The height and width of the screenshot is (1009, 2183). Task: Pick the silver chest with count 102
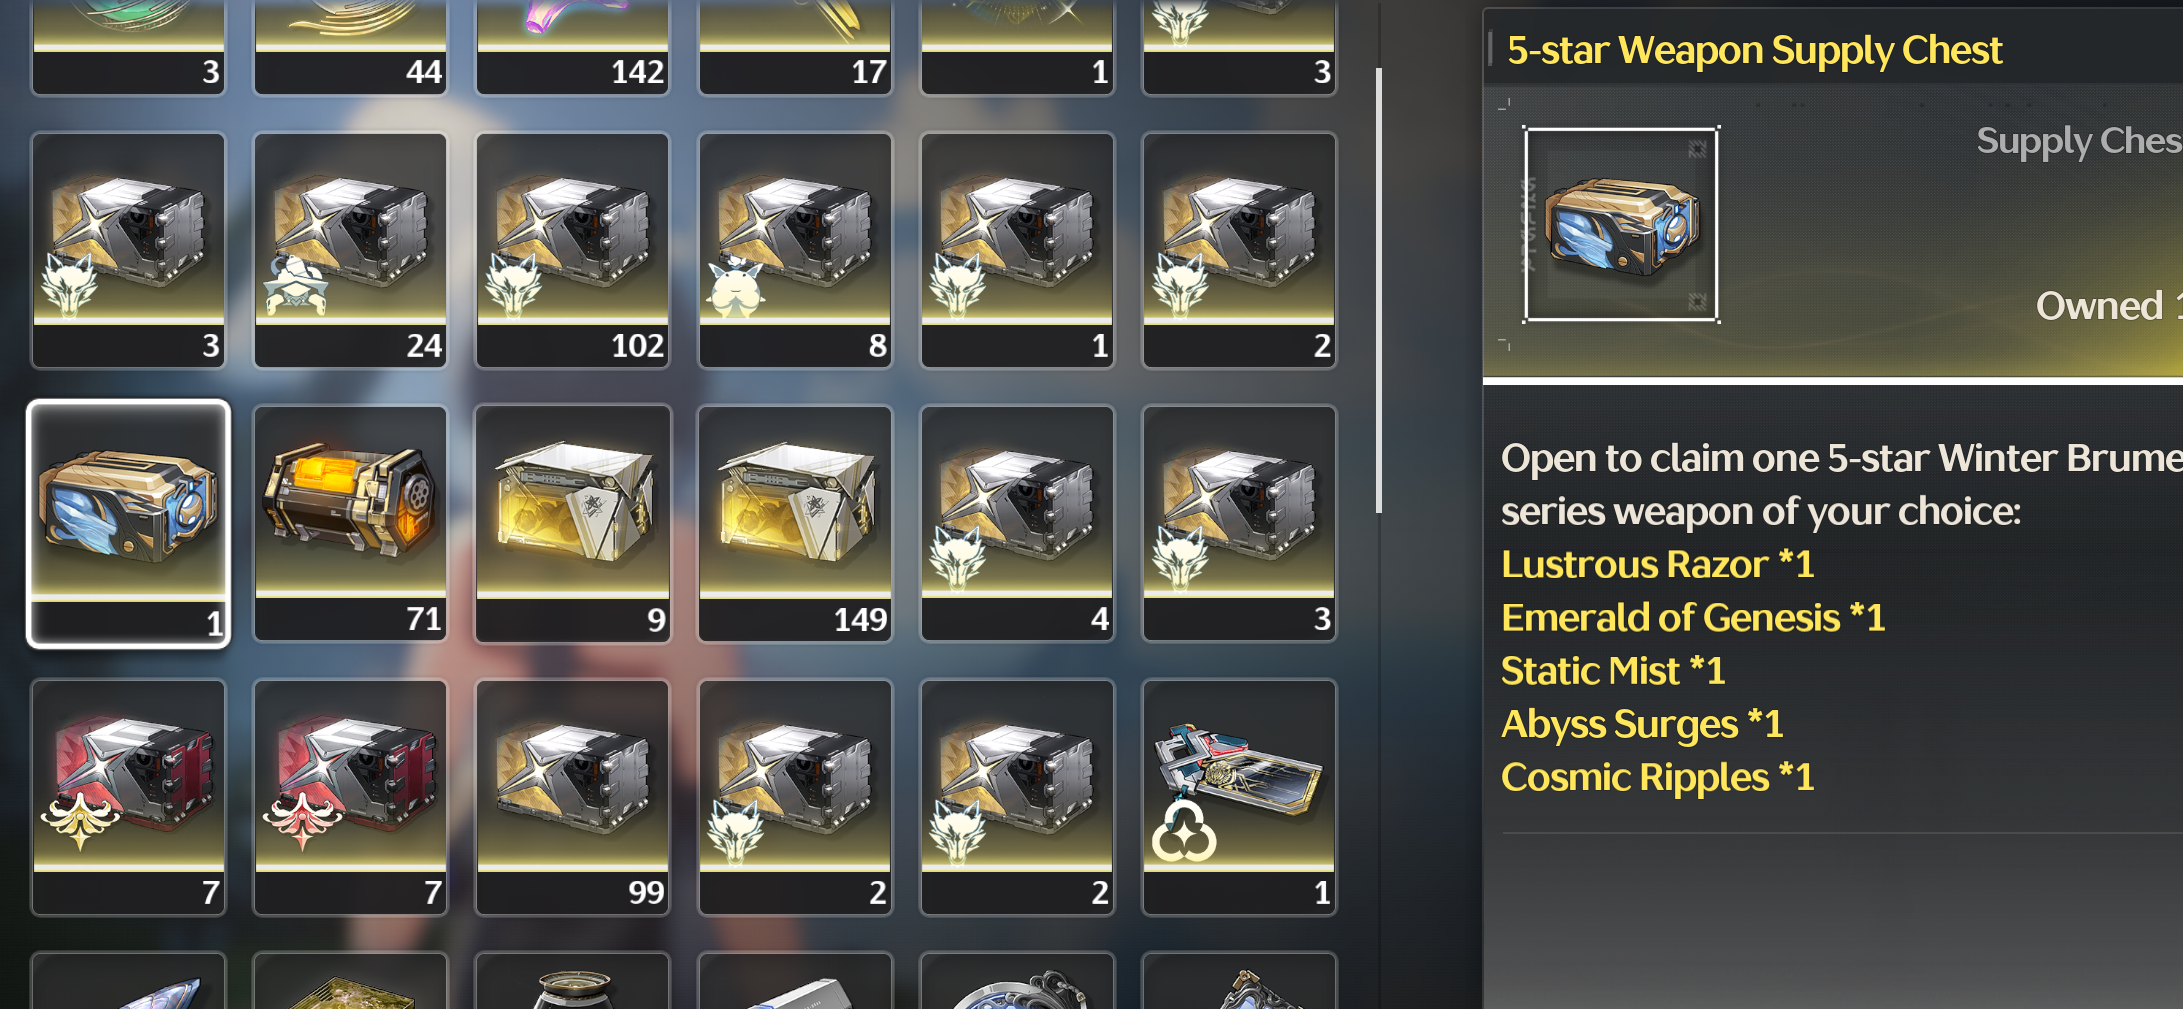point(572,250)
